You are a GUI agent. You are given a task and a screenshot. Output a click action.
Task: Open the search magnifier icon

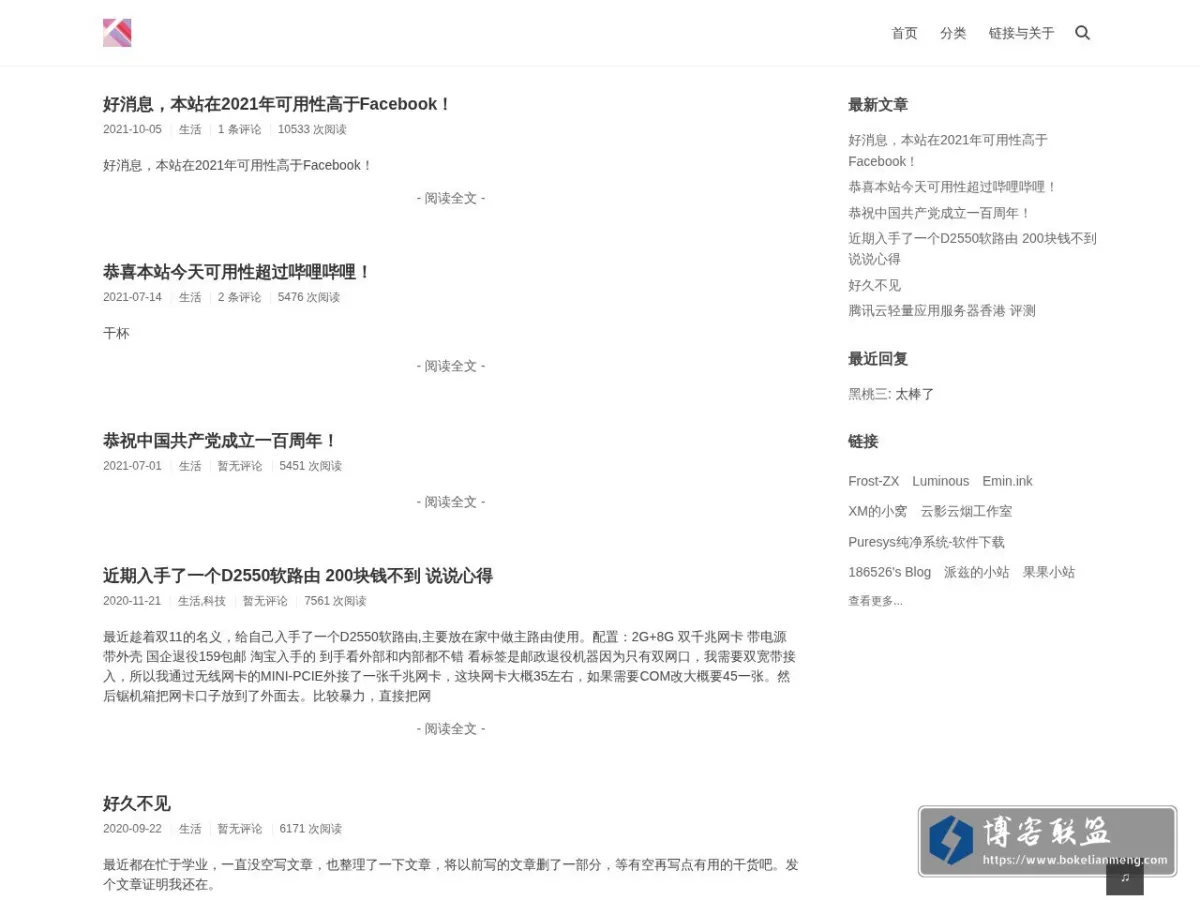(x=1082, y=33)
